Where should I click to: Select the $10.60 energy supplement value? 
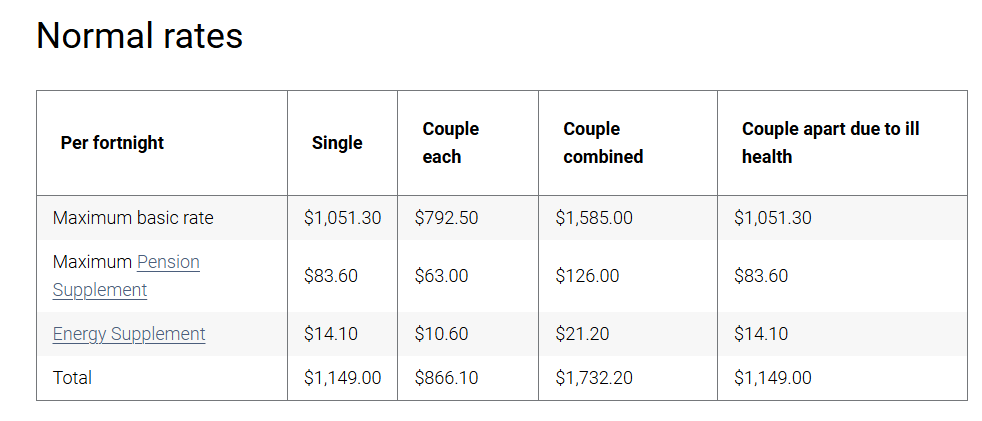coord(441,334)
